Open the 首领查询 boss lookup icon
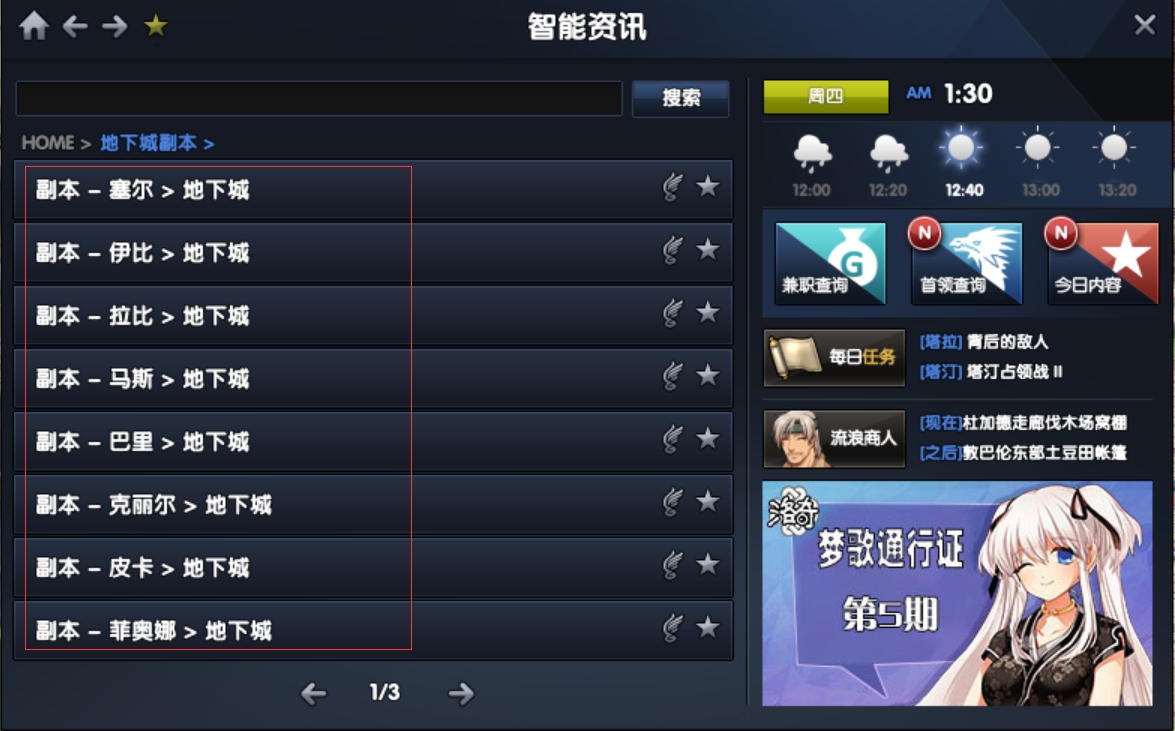 (967, 263)
